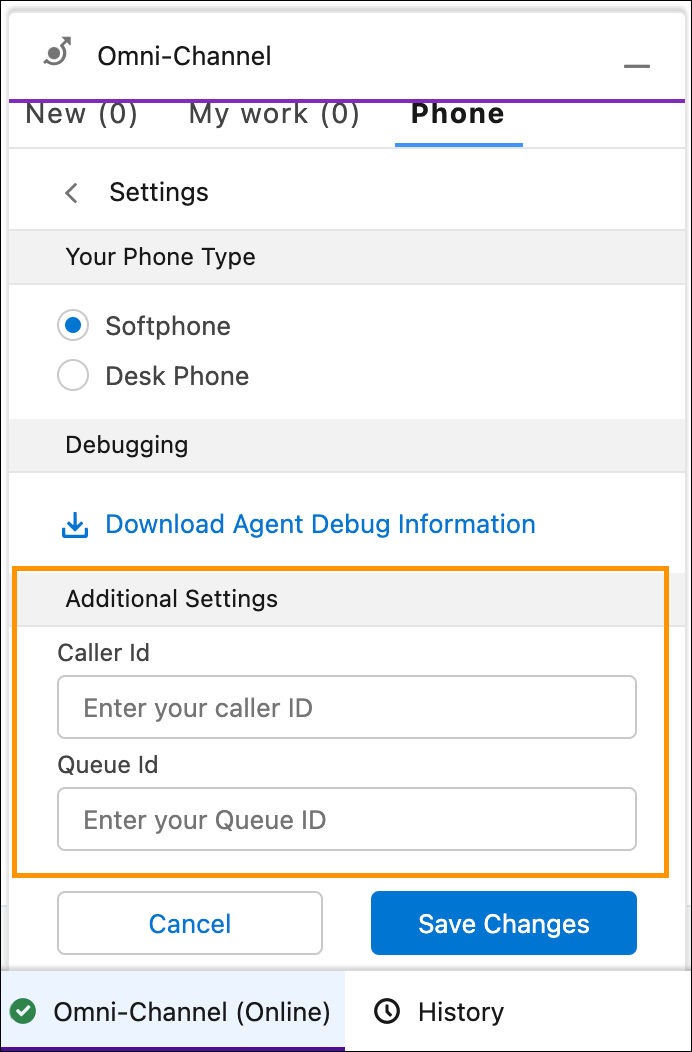Click the Queue Id field label
692x1052 pixels.
(108, 764)
